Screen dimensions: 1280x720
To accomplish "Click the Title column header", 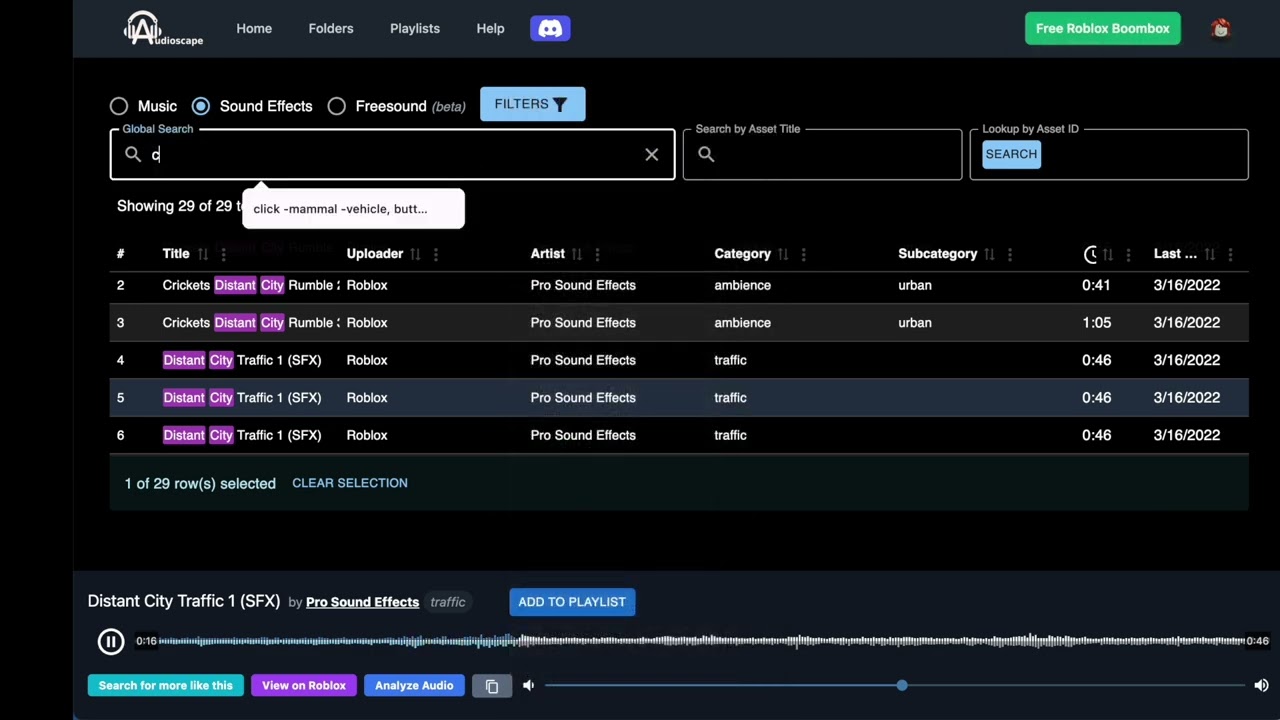I will click(176, 254).
